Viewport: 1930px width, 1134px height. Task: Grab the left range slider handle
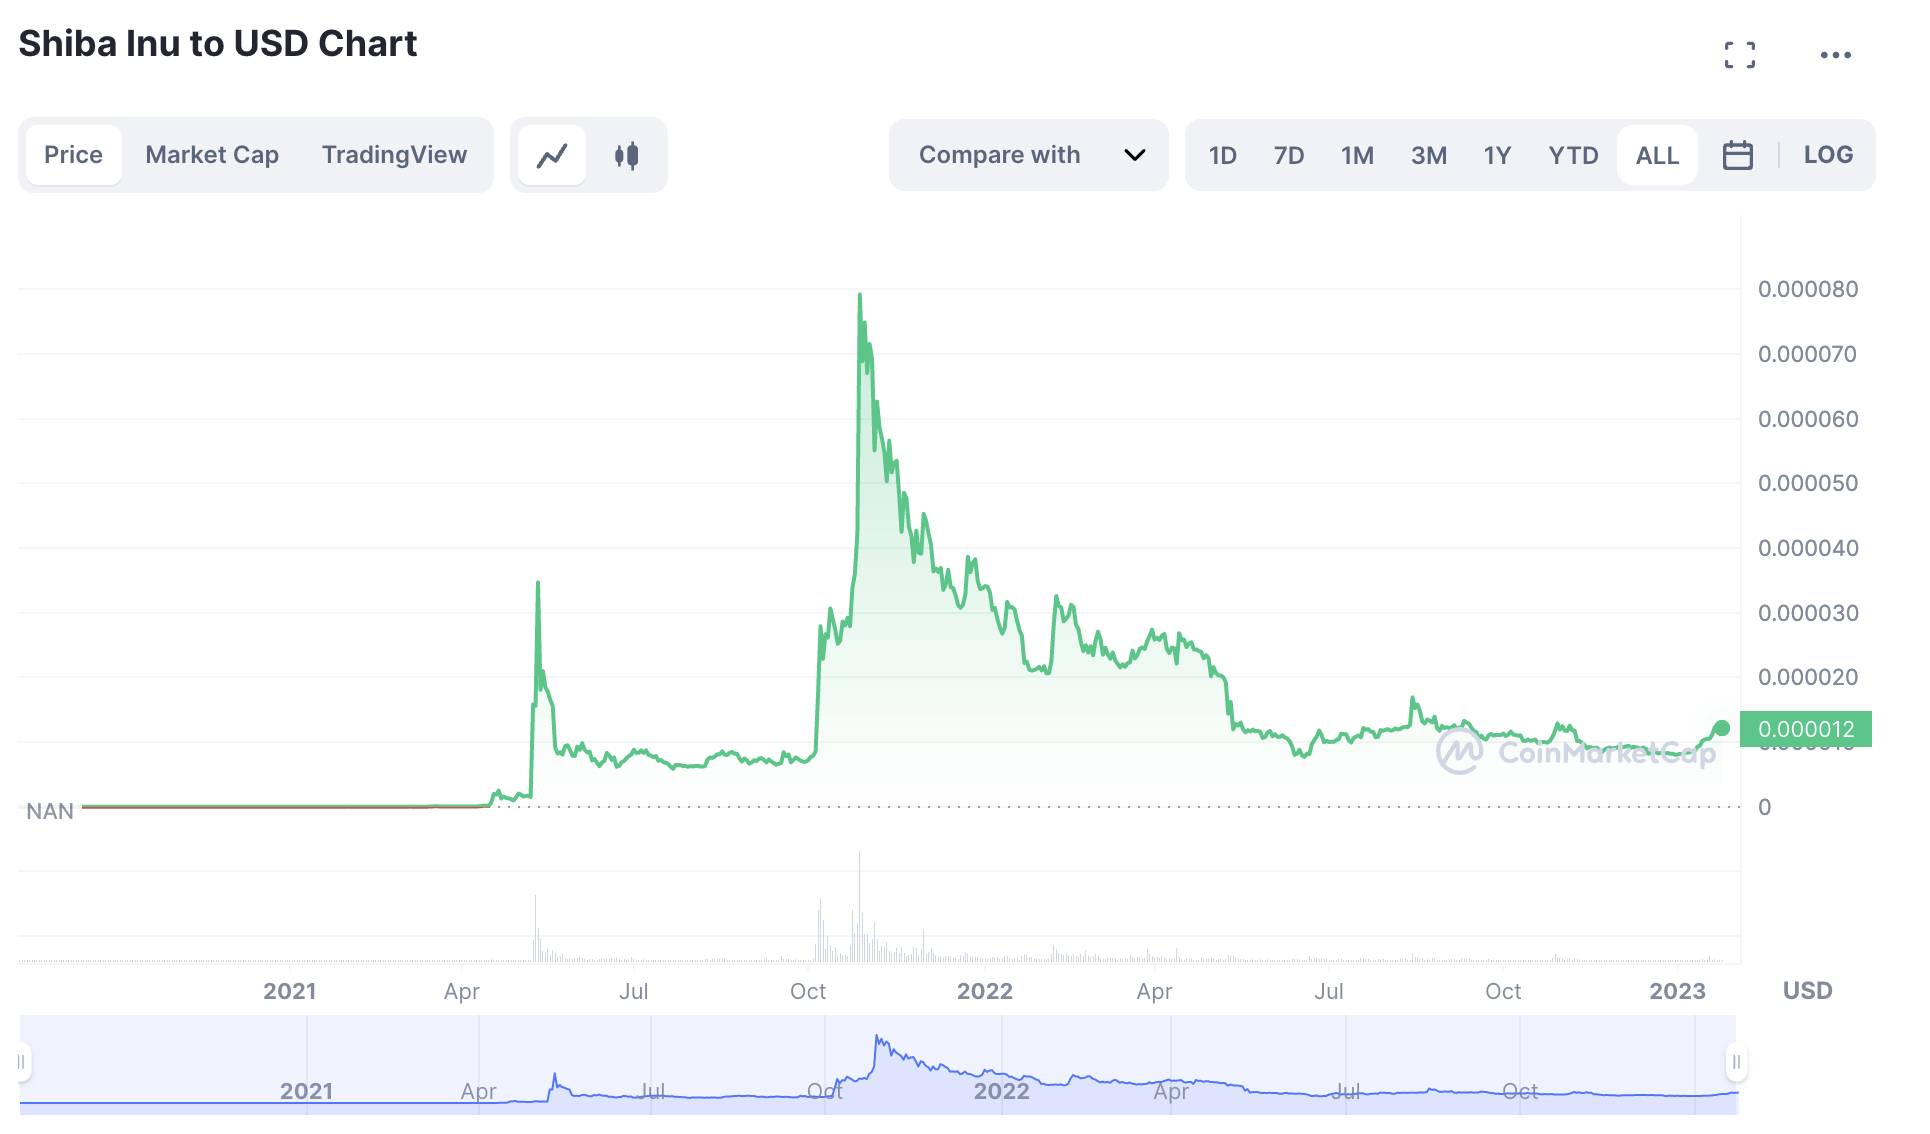[22, 1062]
